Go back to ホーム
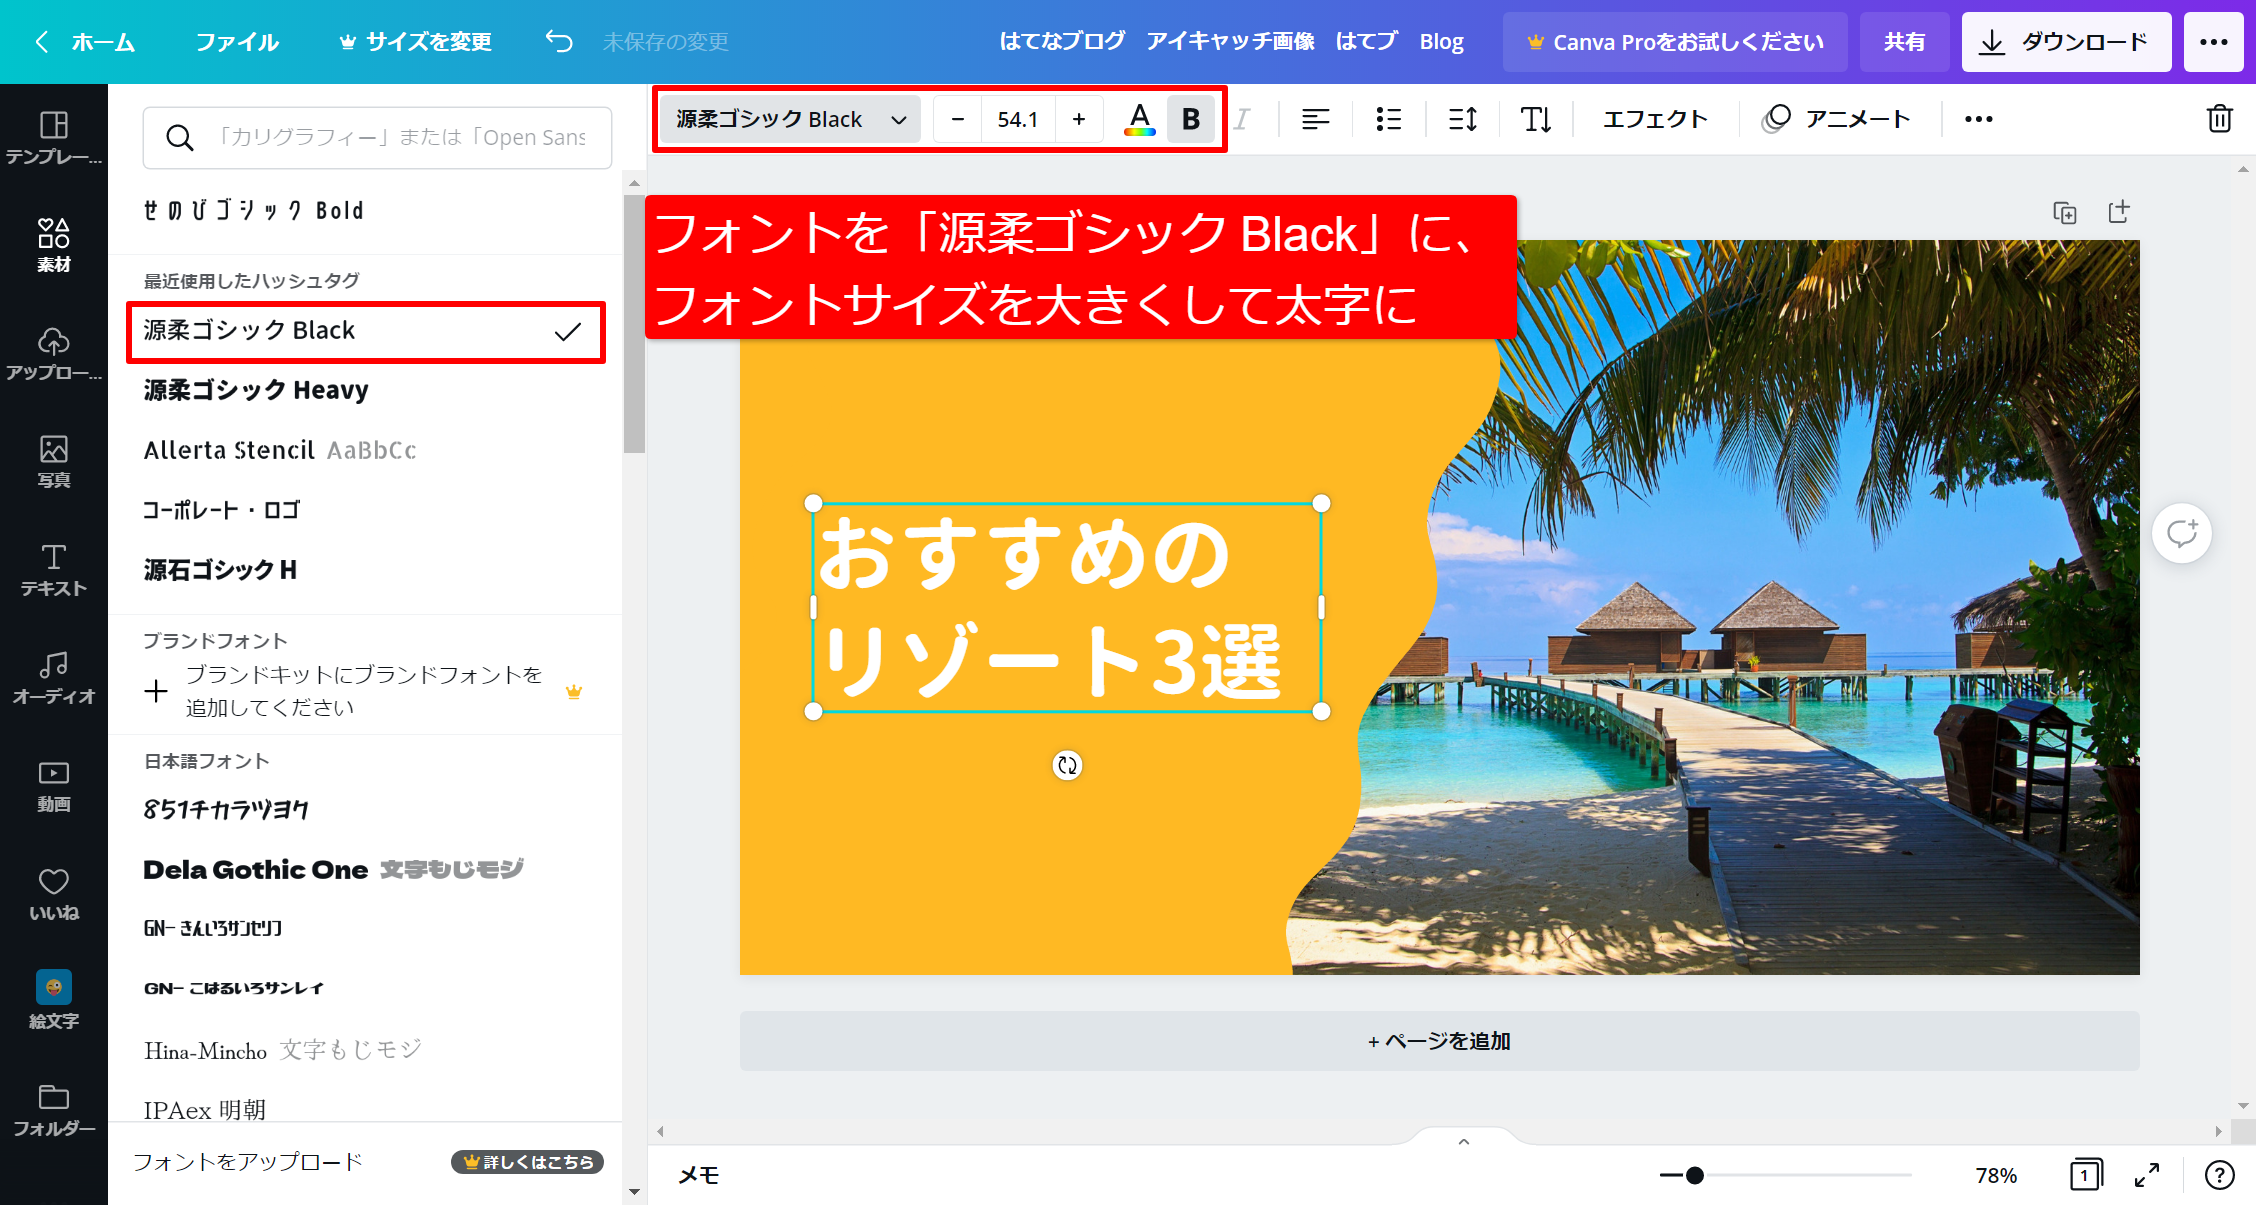Image resolution: width=2256 pixels, height=1205 pixels. point(86,41)
